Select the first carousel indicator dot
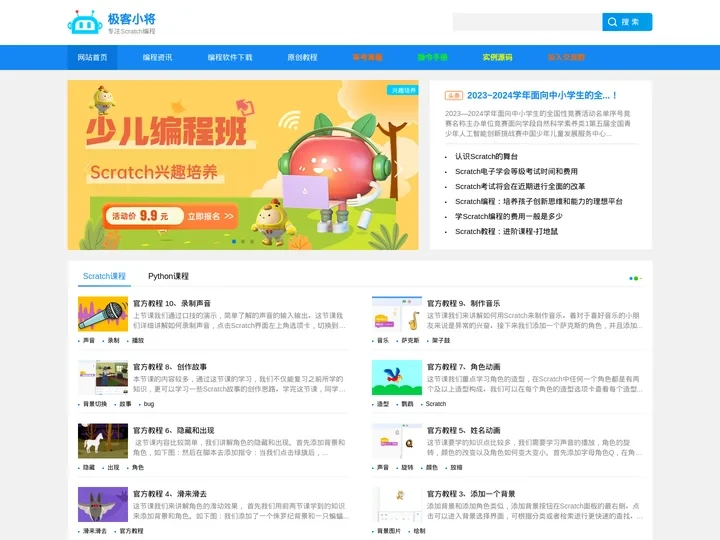 pyautogui.click(x=234, y=242)
